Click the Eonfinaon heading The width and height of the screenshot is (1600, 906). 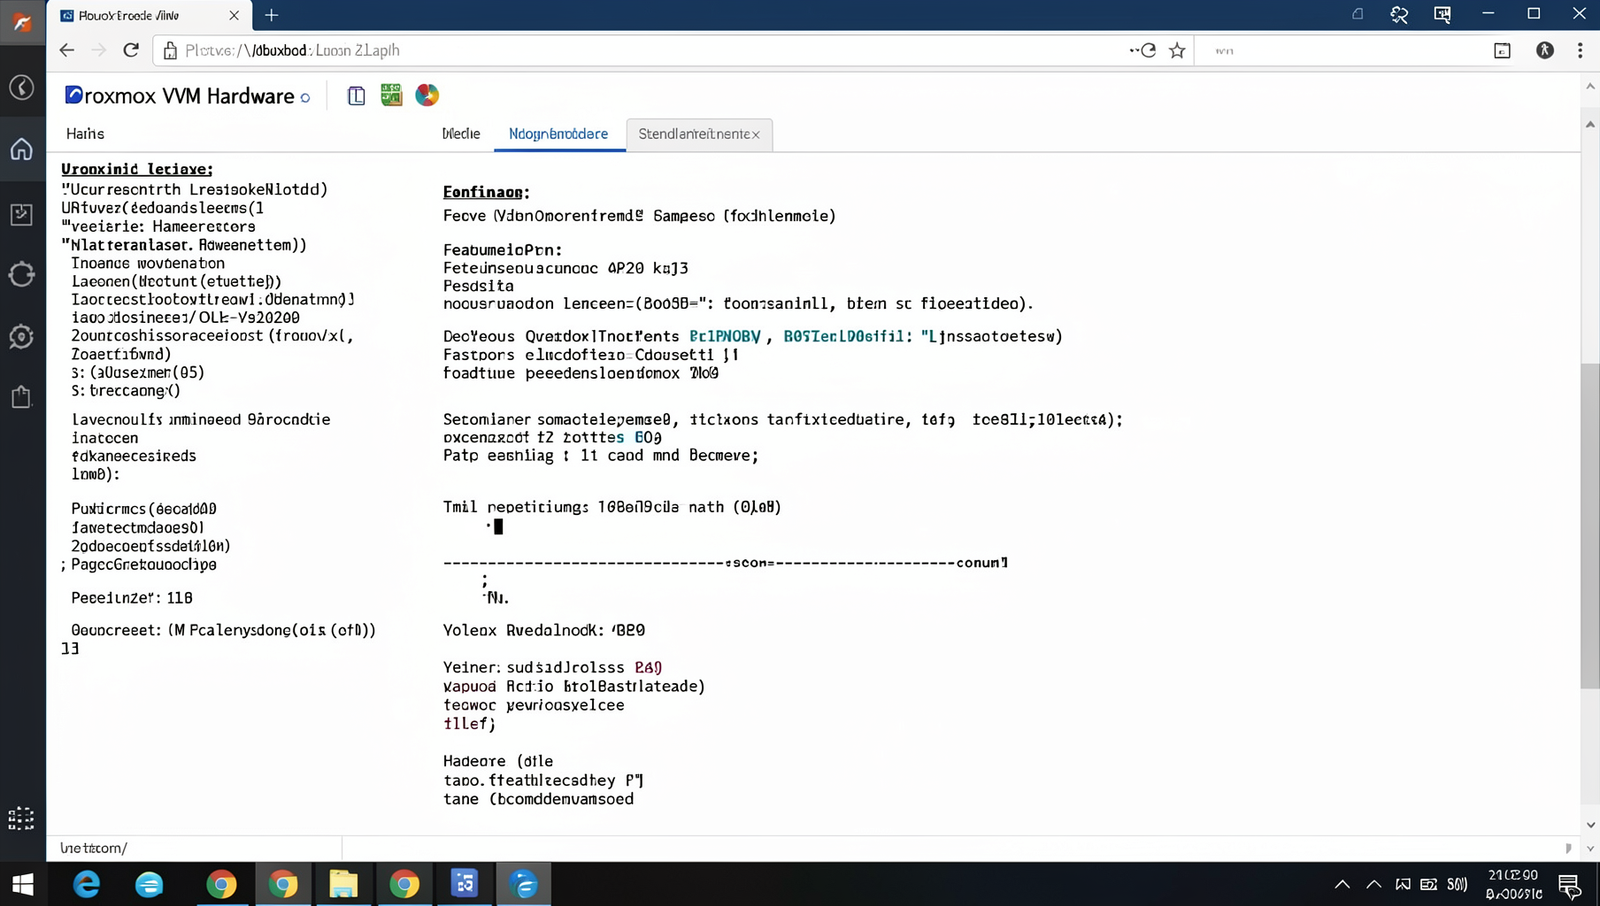[x=486, y=192]
